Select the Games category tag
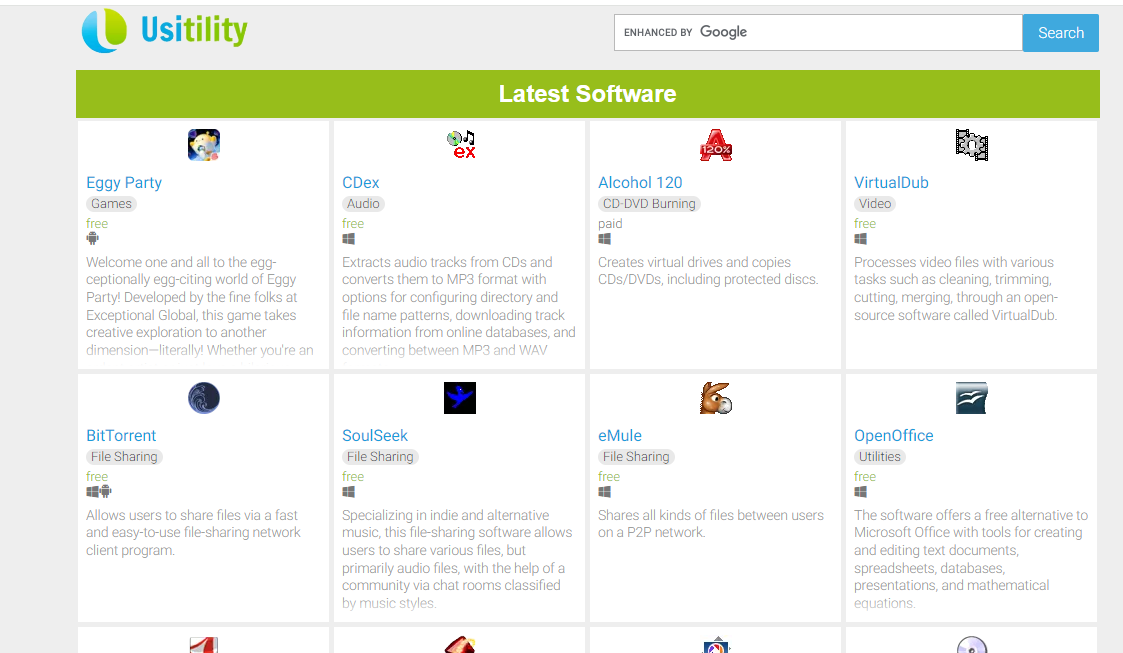1123x653 pixels. click(111, 204)
